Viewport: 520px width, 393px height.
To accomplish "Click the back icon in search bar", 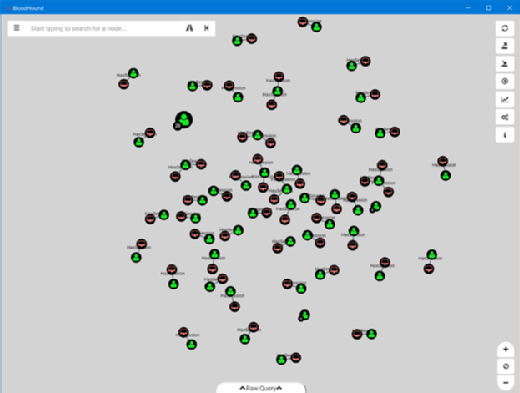I will coord(206,28).
